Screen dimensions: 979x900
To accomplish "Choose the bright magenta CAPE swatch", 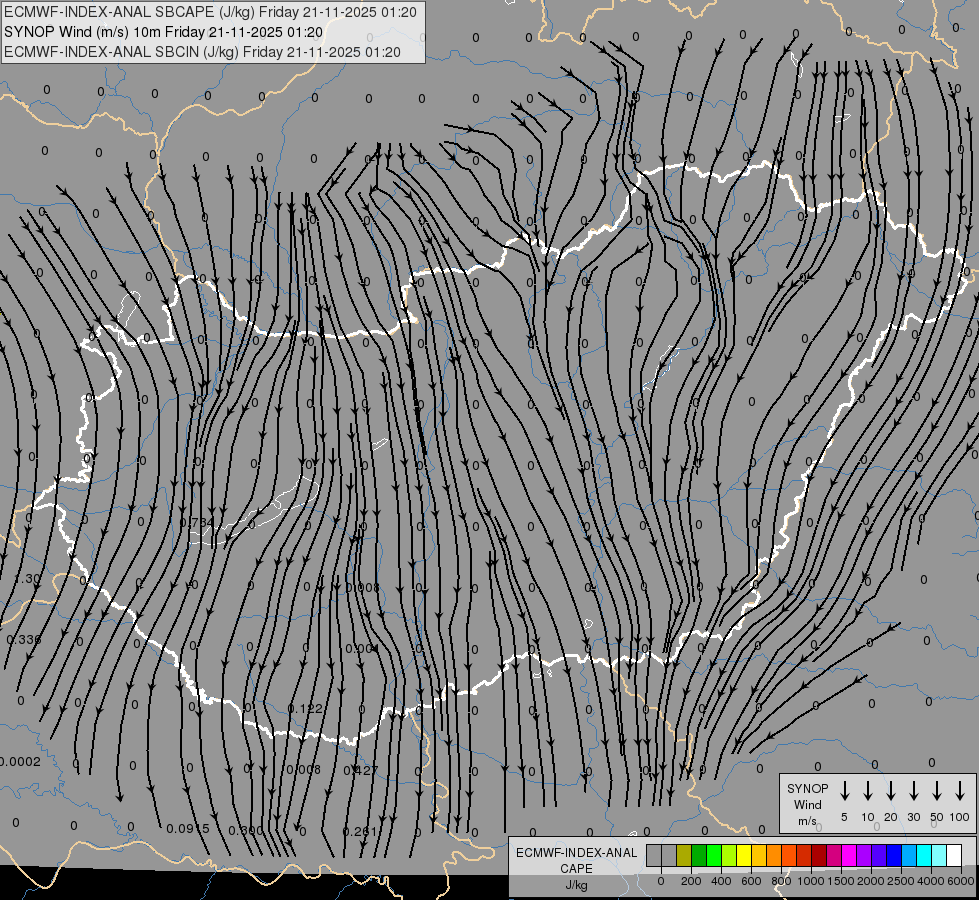I will coord(849,855).
